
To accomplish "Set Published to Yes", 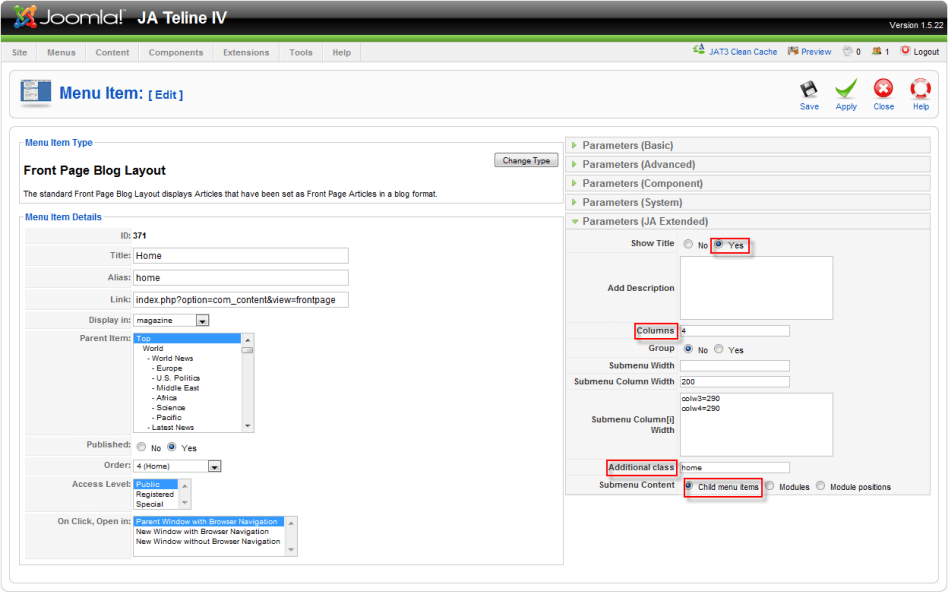I will 172,447.
